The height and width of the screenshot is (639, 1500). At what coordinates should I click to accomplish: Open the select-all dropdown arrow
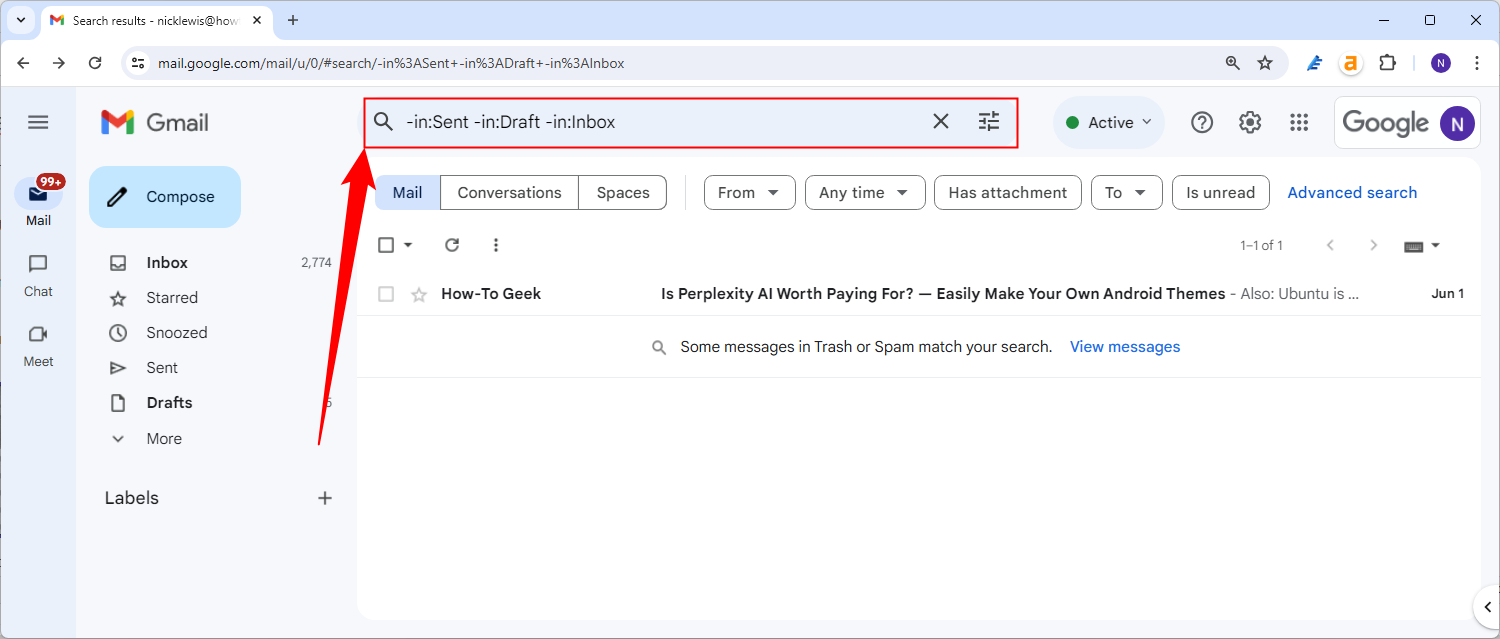click(408, 245)
